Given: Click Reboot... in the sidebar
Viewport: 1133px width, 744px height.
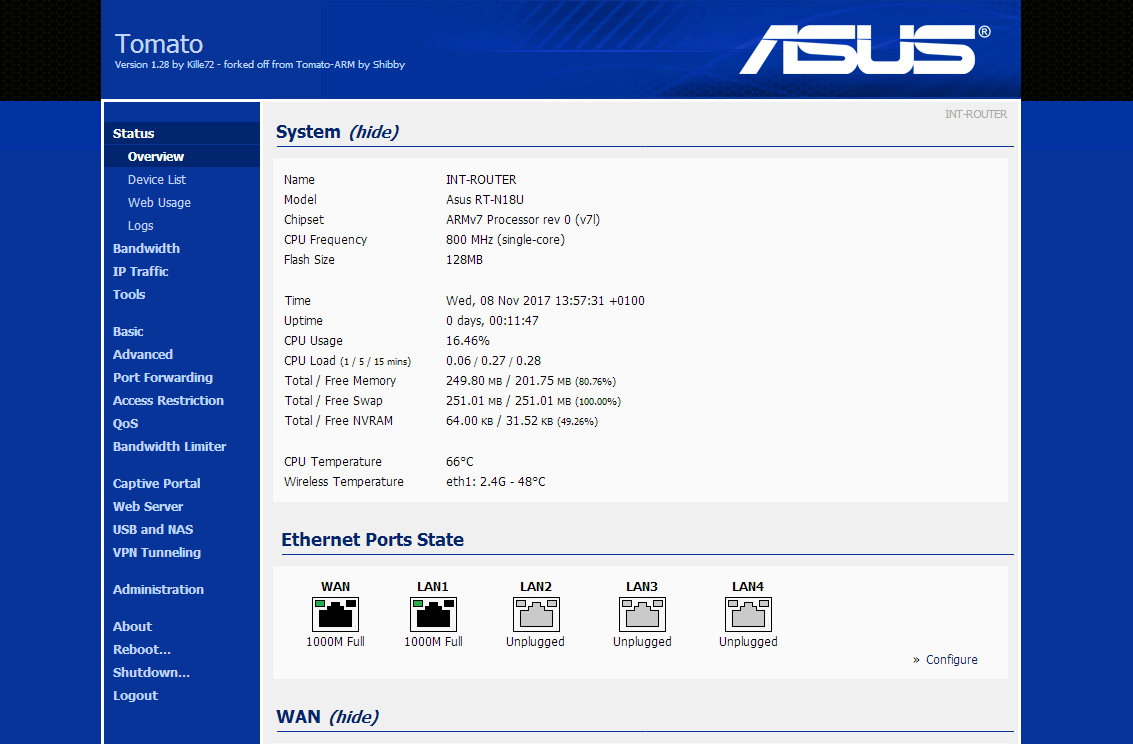Looking at the screenshot, I should (142, 649).
